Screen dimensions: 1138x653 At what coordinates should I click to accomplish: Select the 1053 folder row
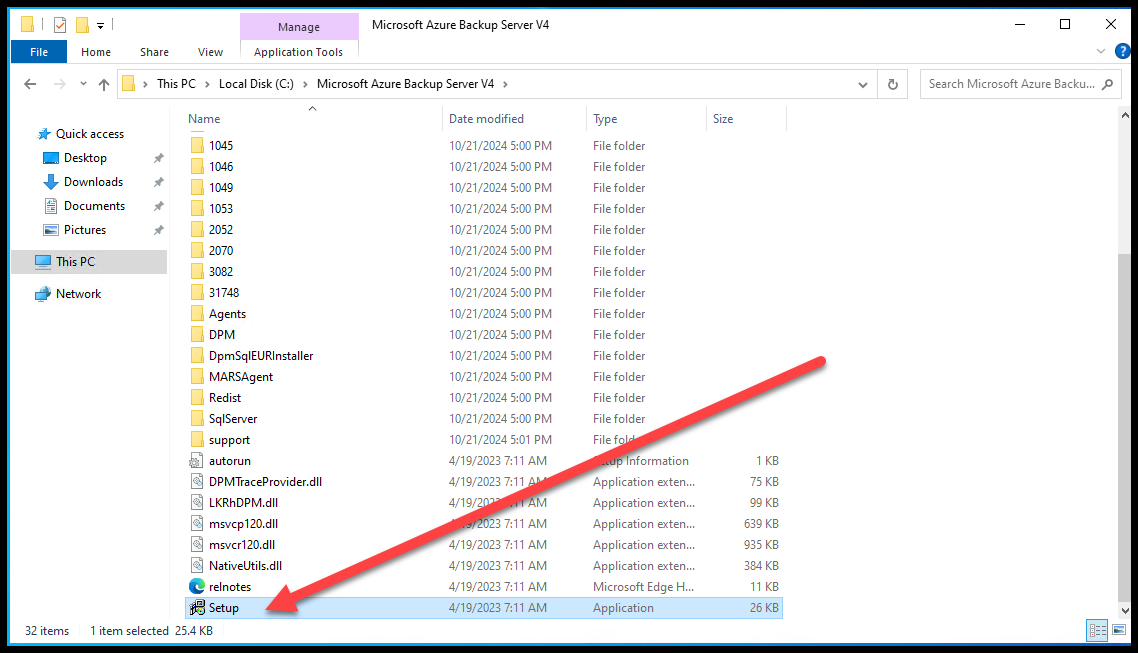[x=485, y=209]
